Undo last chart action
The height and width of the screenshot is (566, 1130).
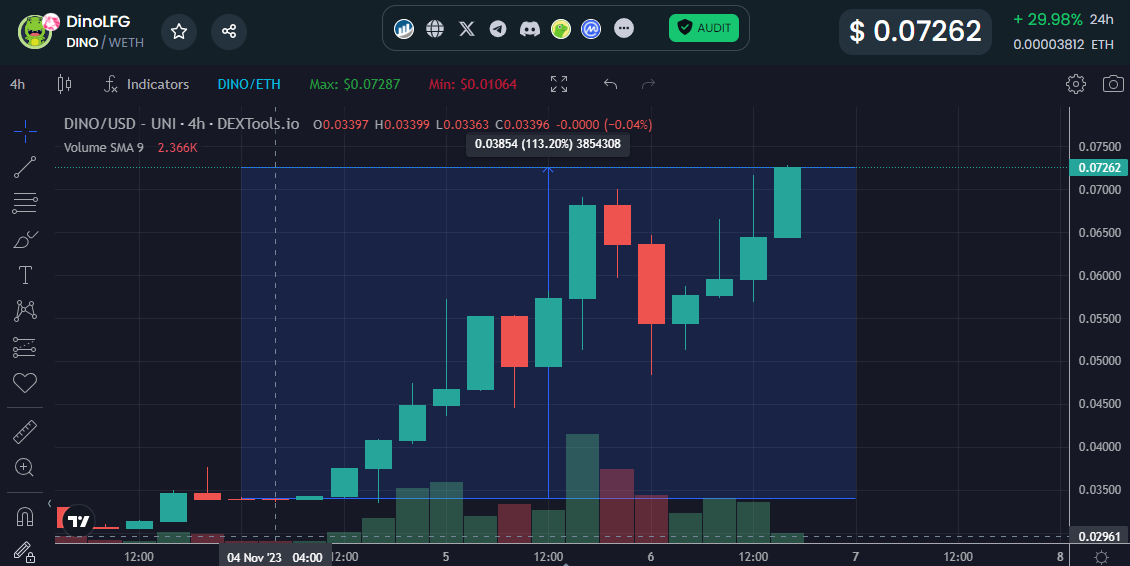610,84
